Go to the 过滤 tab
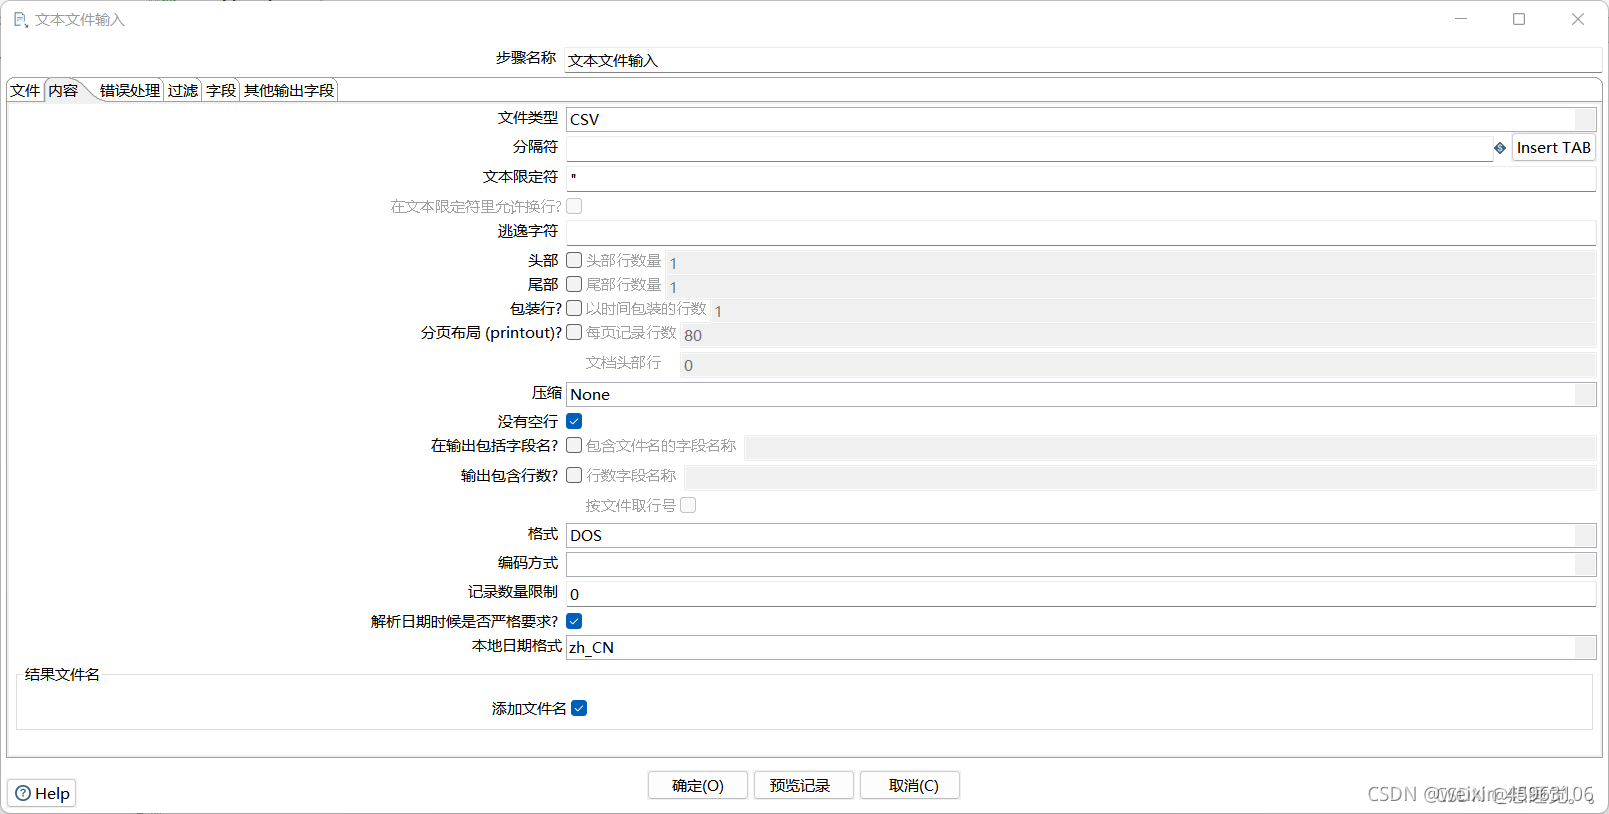 click(x=183, y=90)
